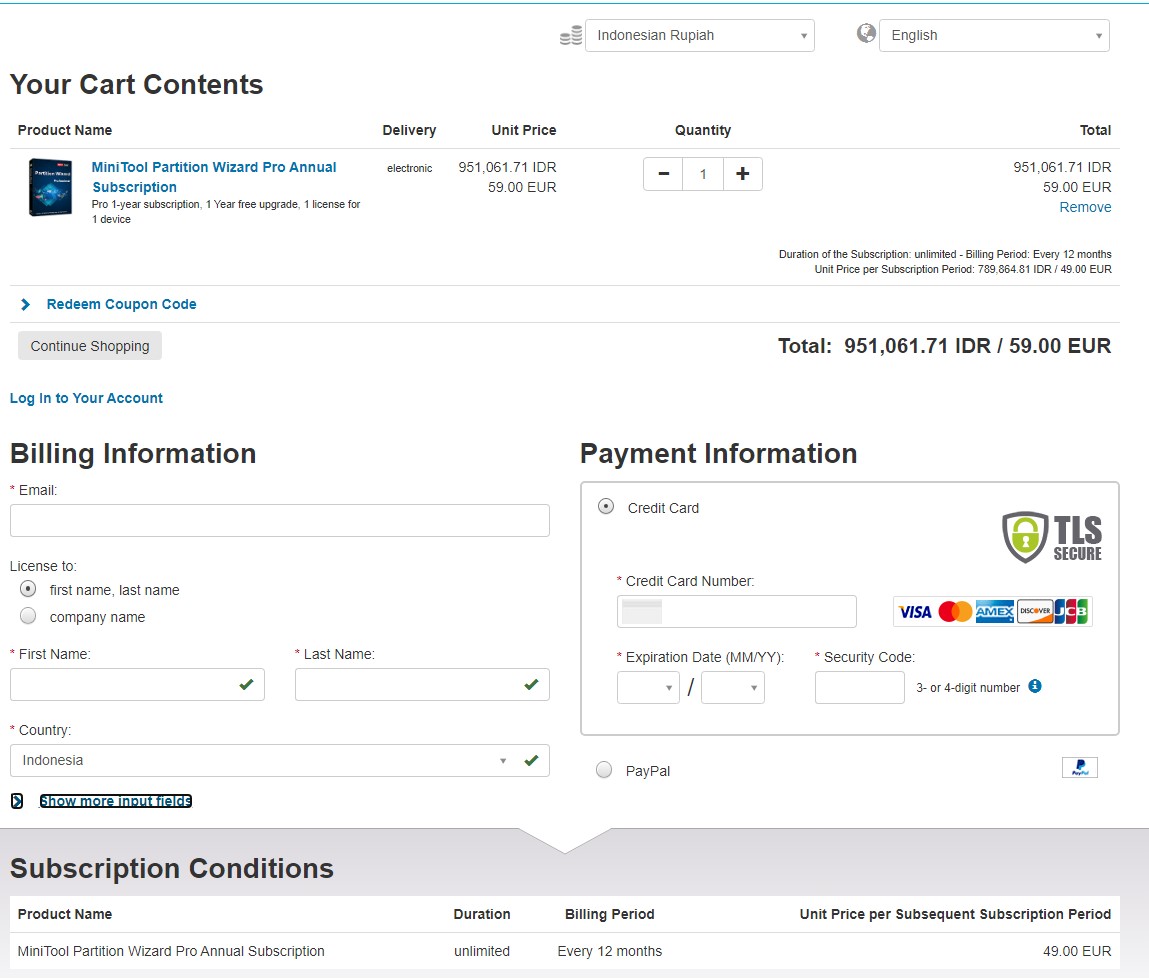Expand Show more input fields
The image size is (1149, 978).
click(x=116, y=801)
